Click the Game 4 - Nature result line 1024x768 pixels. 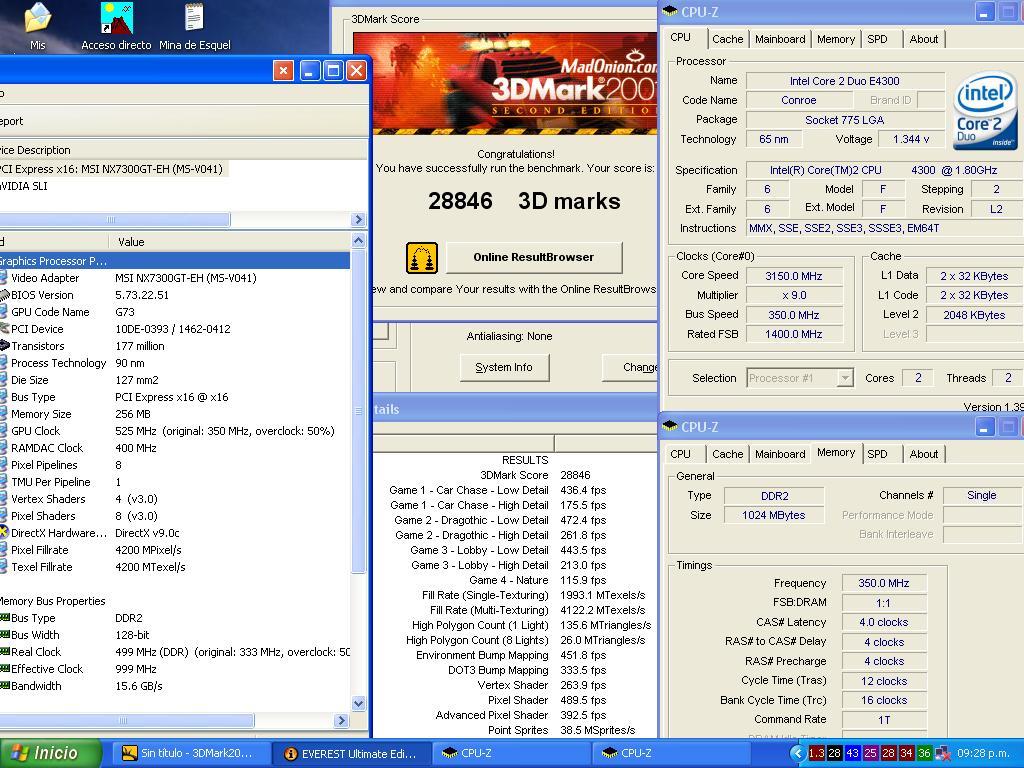pyautogui.click(x=537, y=580)
